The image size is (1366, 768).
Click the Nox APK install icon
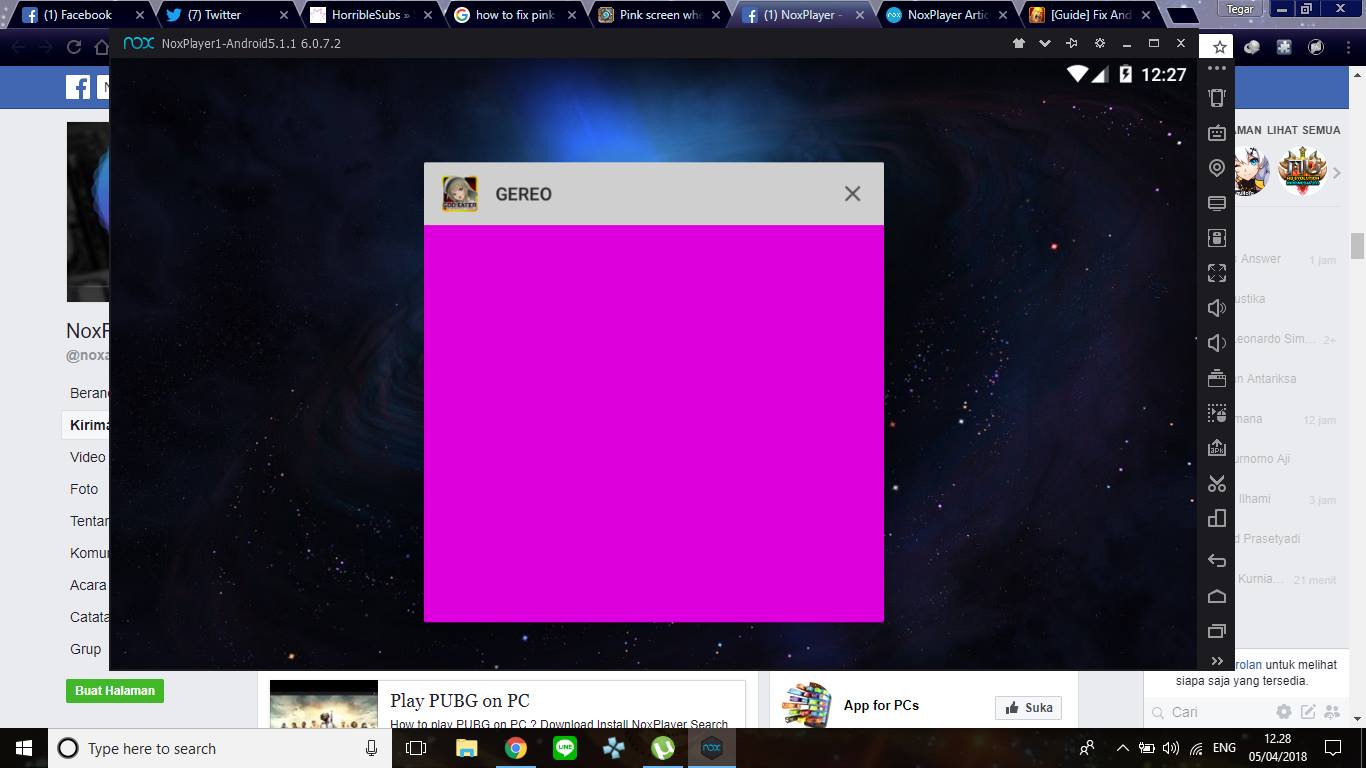[x=1217, y=448]
